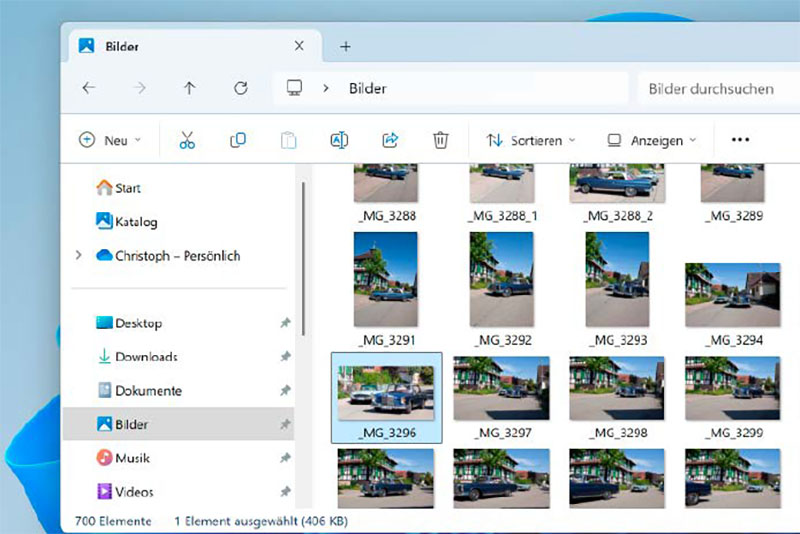Expand Christoph – Persönlich tree node
Screen dimensions: 800x534
click(x=78, y=255)
